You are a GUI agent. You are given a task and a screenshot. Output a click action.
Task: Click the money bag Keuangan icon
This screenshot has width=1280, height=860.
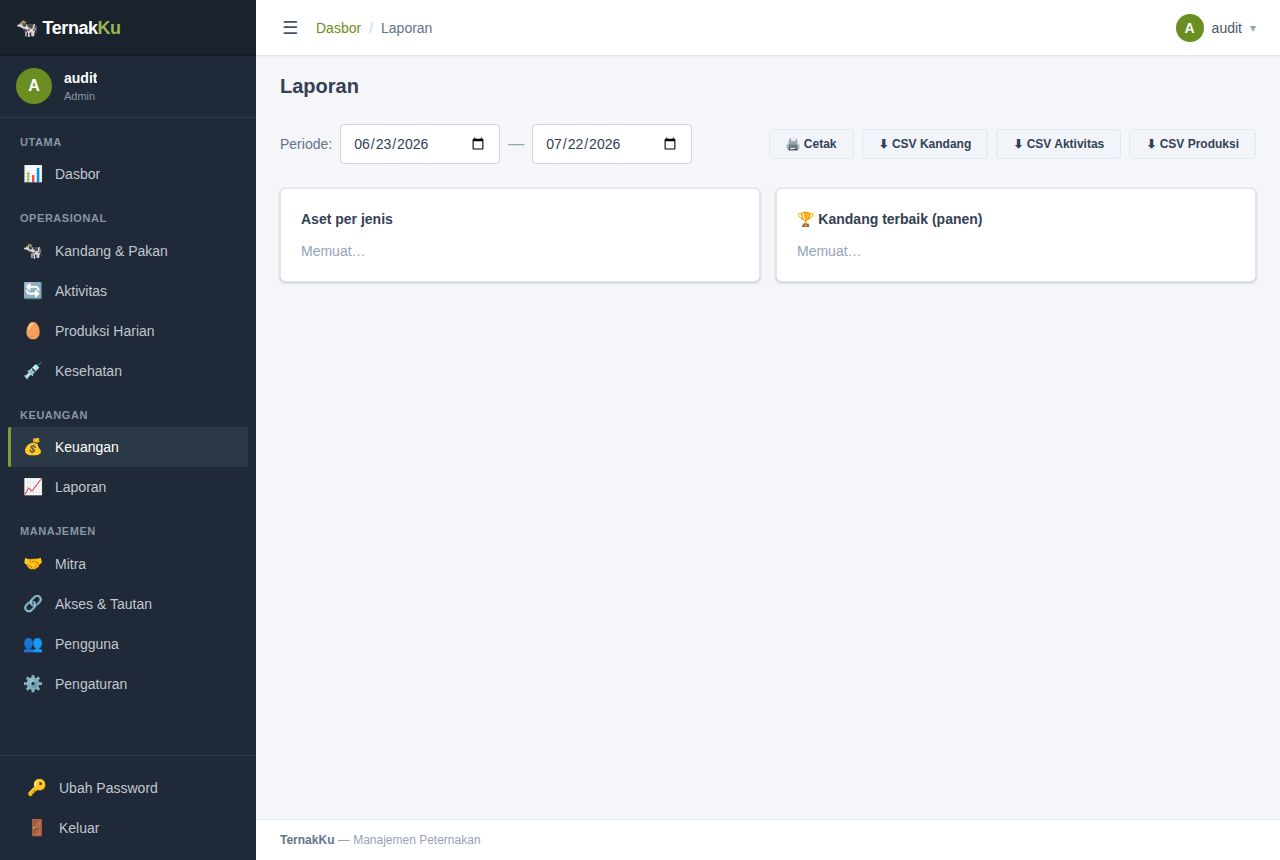(33, 447)
